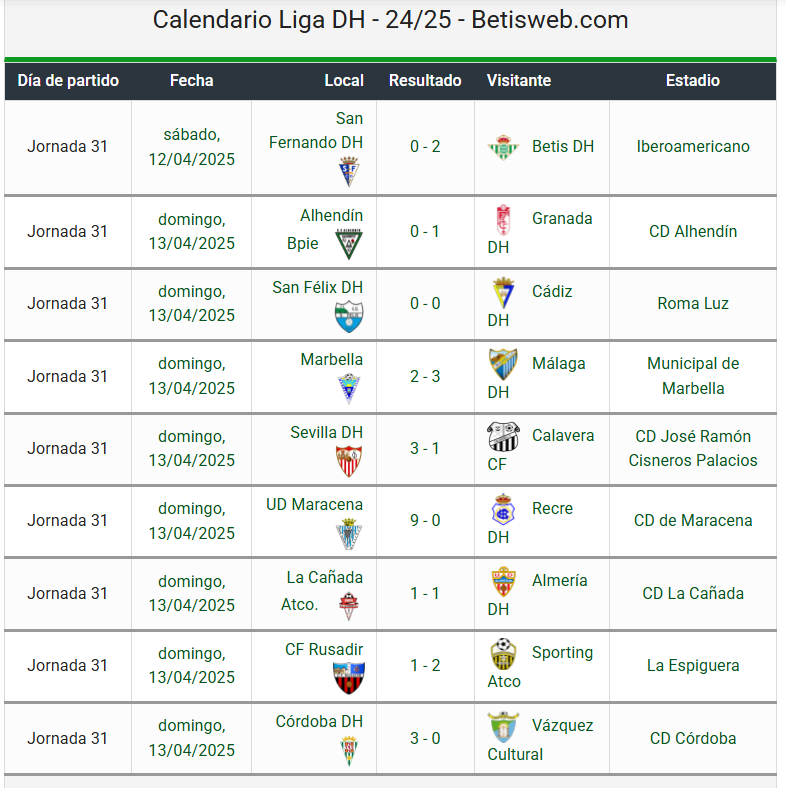The image size is (786, 788).
Task: Open the Municipal de Marbella stadium link
Action: [x=693, y=376]
